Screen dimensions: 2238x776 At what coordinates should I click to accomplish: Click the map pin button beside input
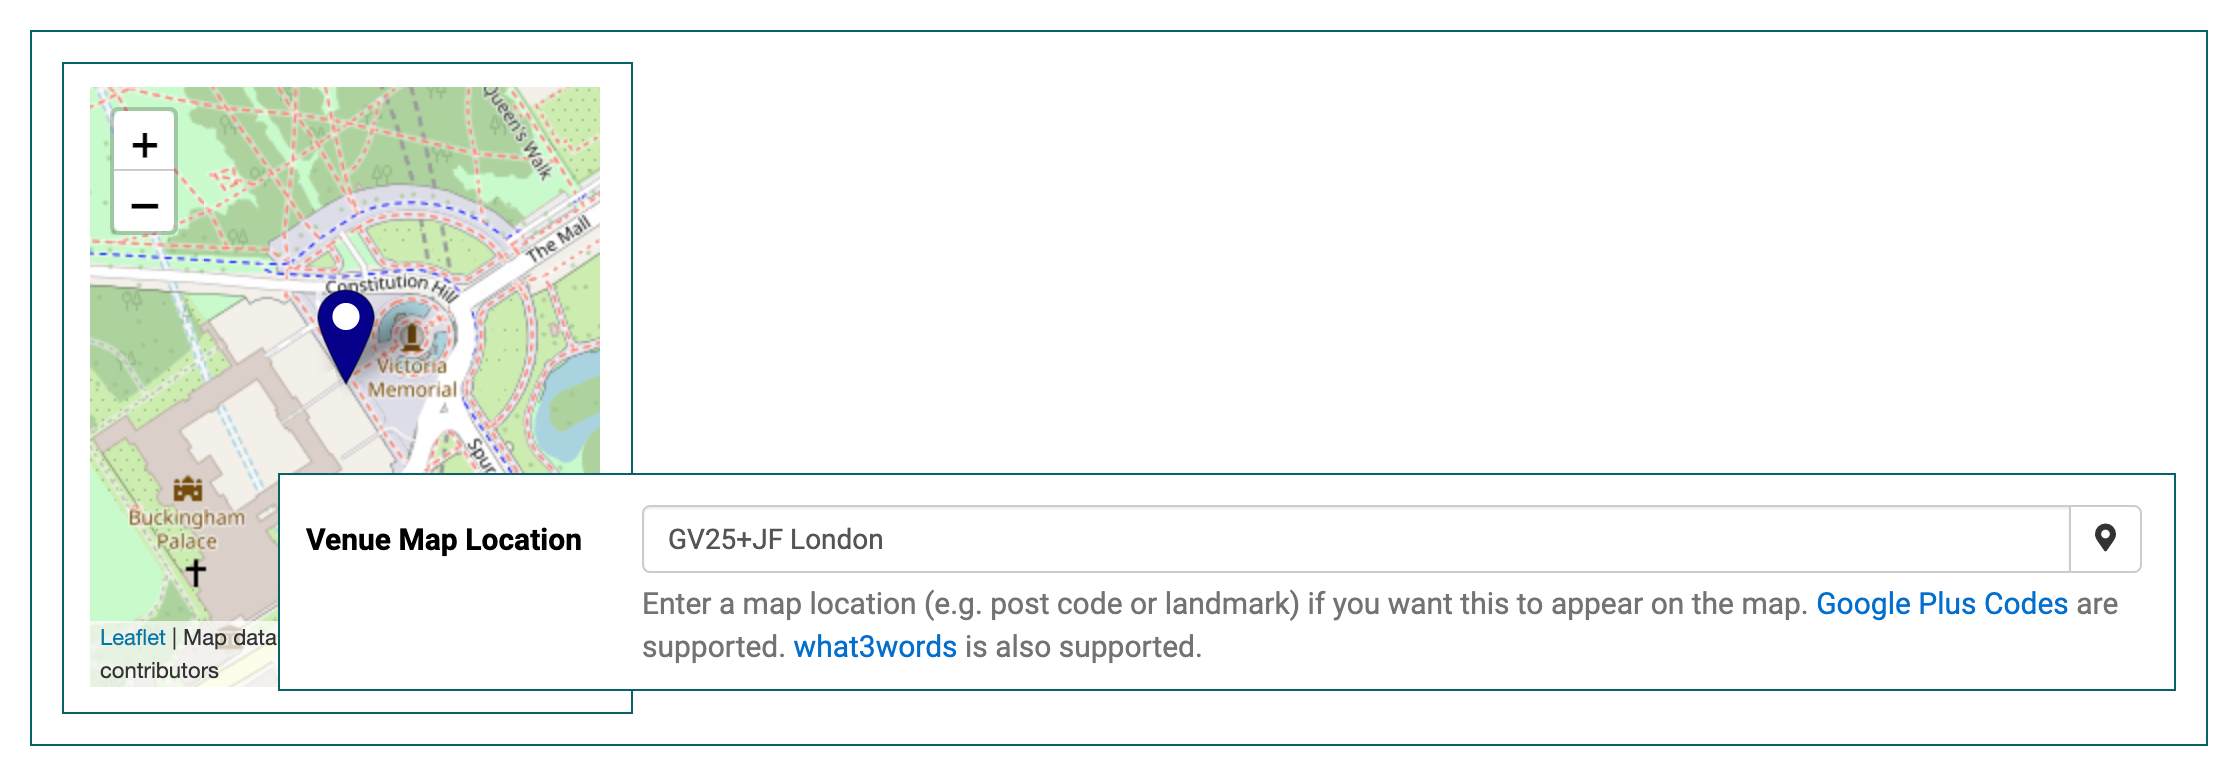click(2105, 539)
